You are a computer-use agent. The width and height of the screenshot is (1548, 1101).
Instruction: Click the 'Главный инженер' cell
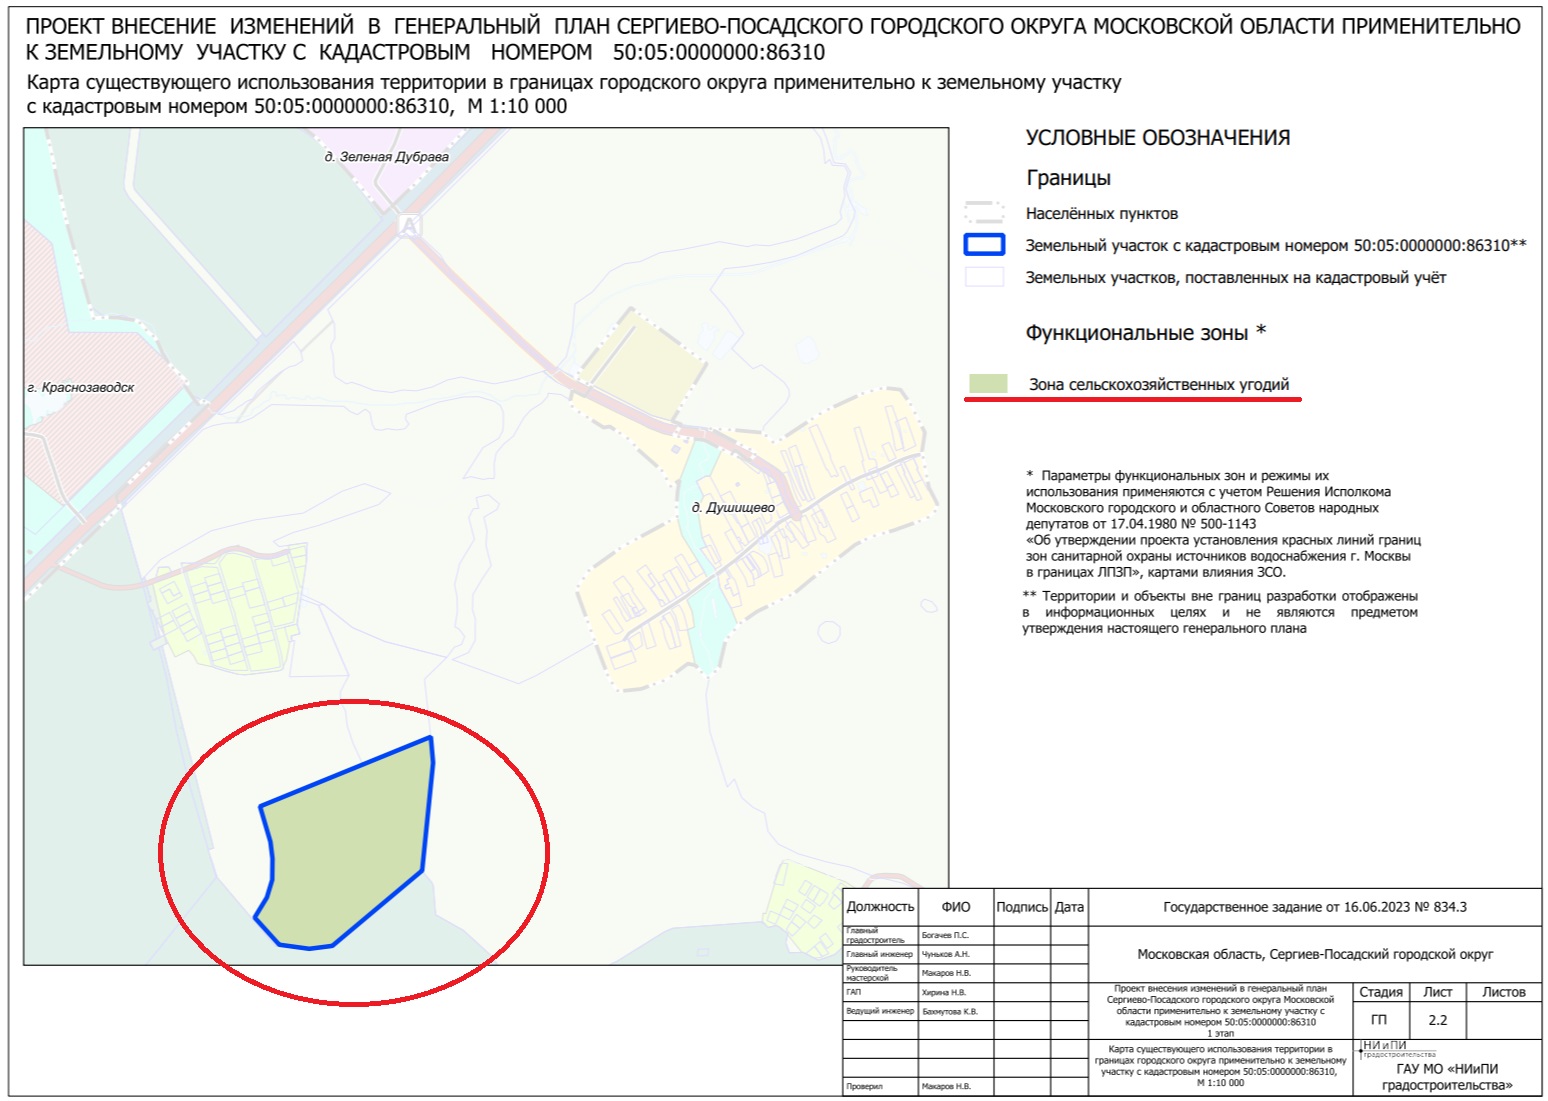pyautogui.click(x=879, y=954)
